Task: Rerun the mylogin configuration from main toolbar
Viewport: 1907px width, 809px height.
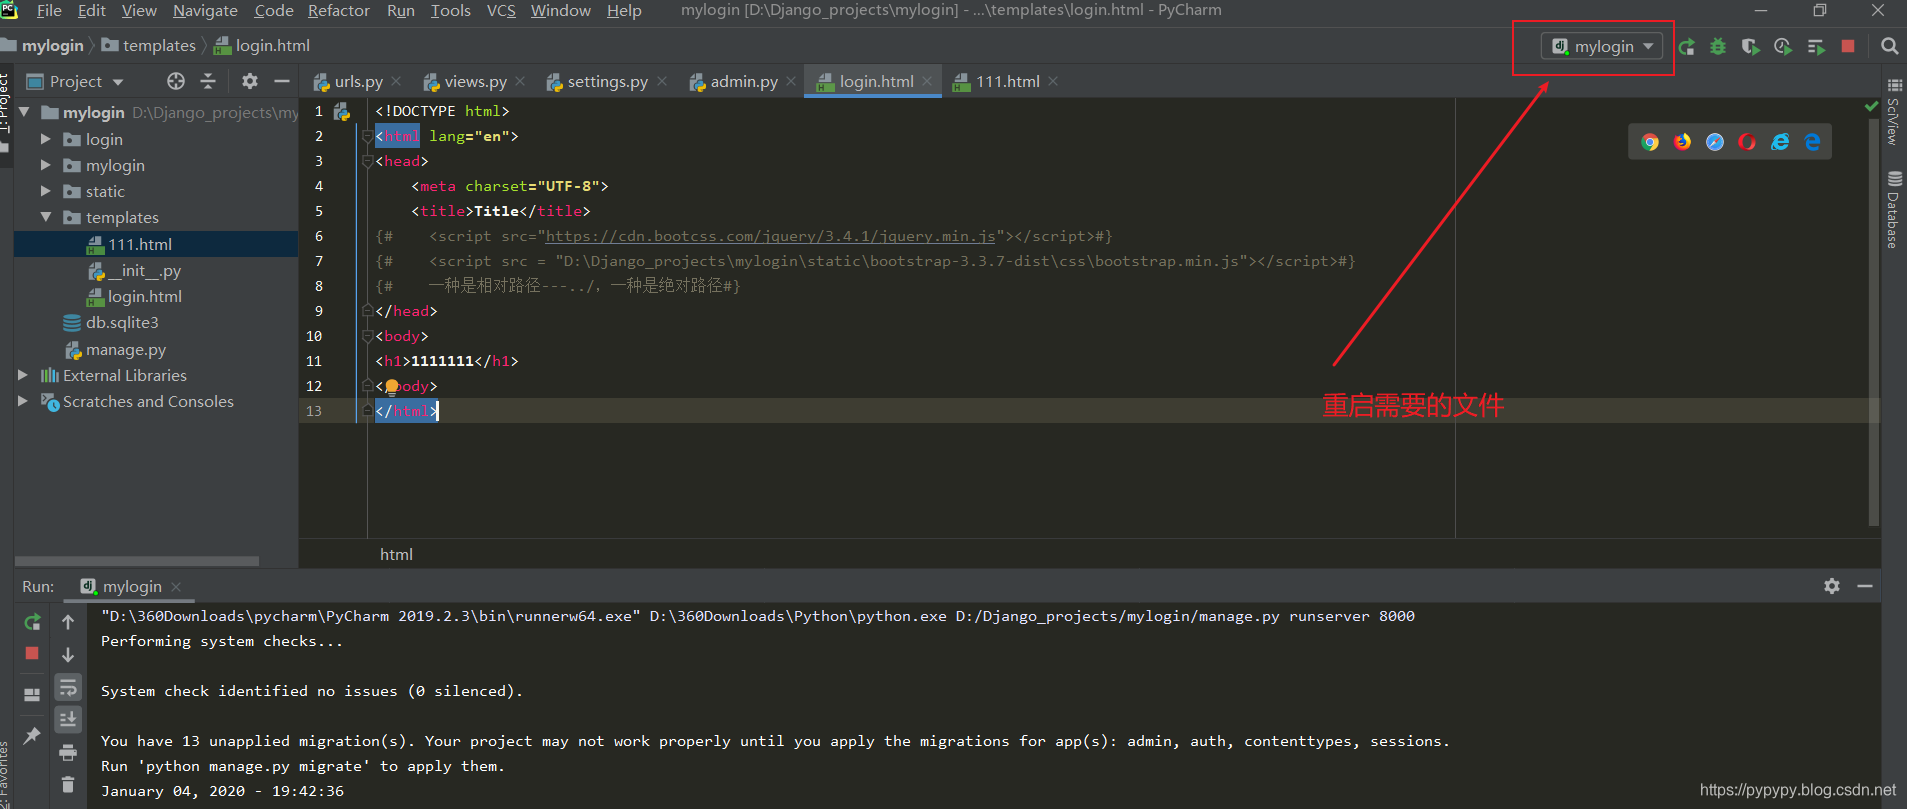Action: coord(1687,47)
